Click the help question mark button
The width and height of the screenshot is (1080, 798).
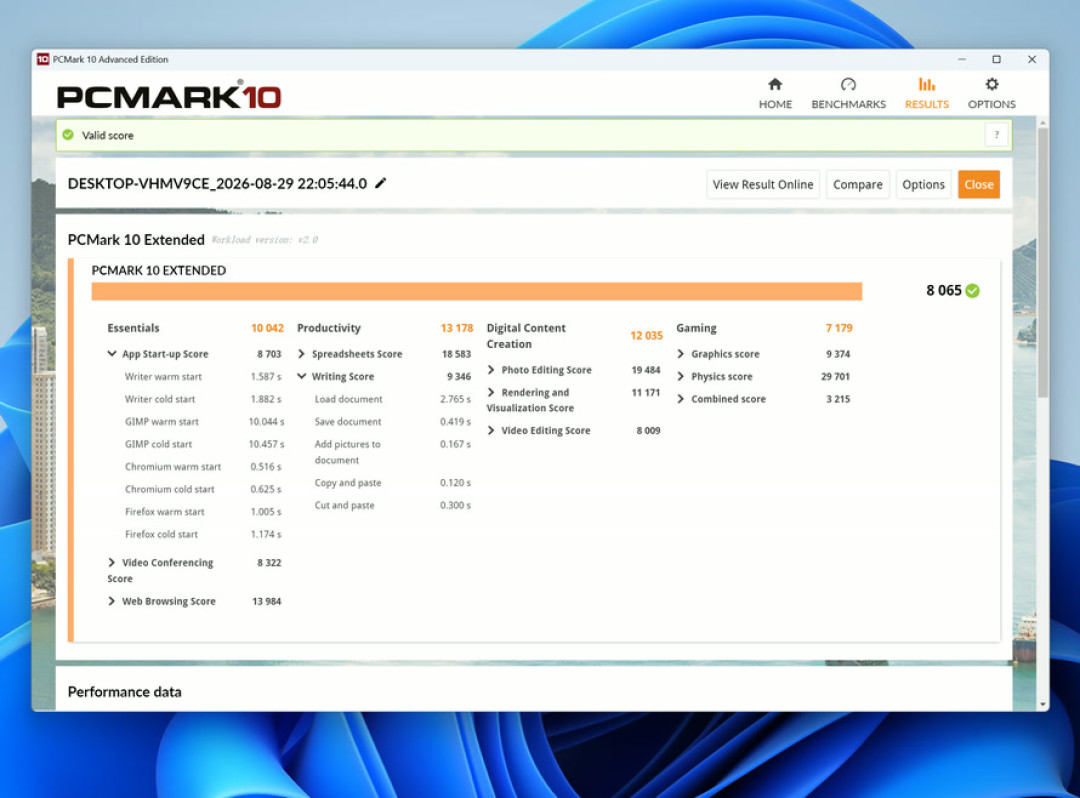click(x=996, y=135)
